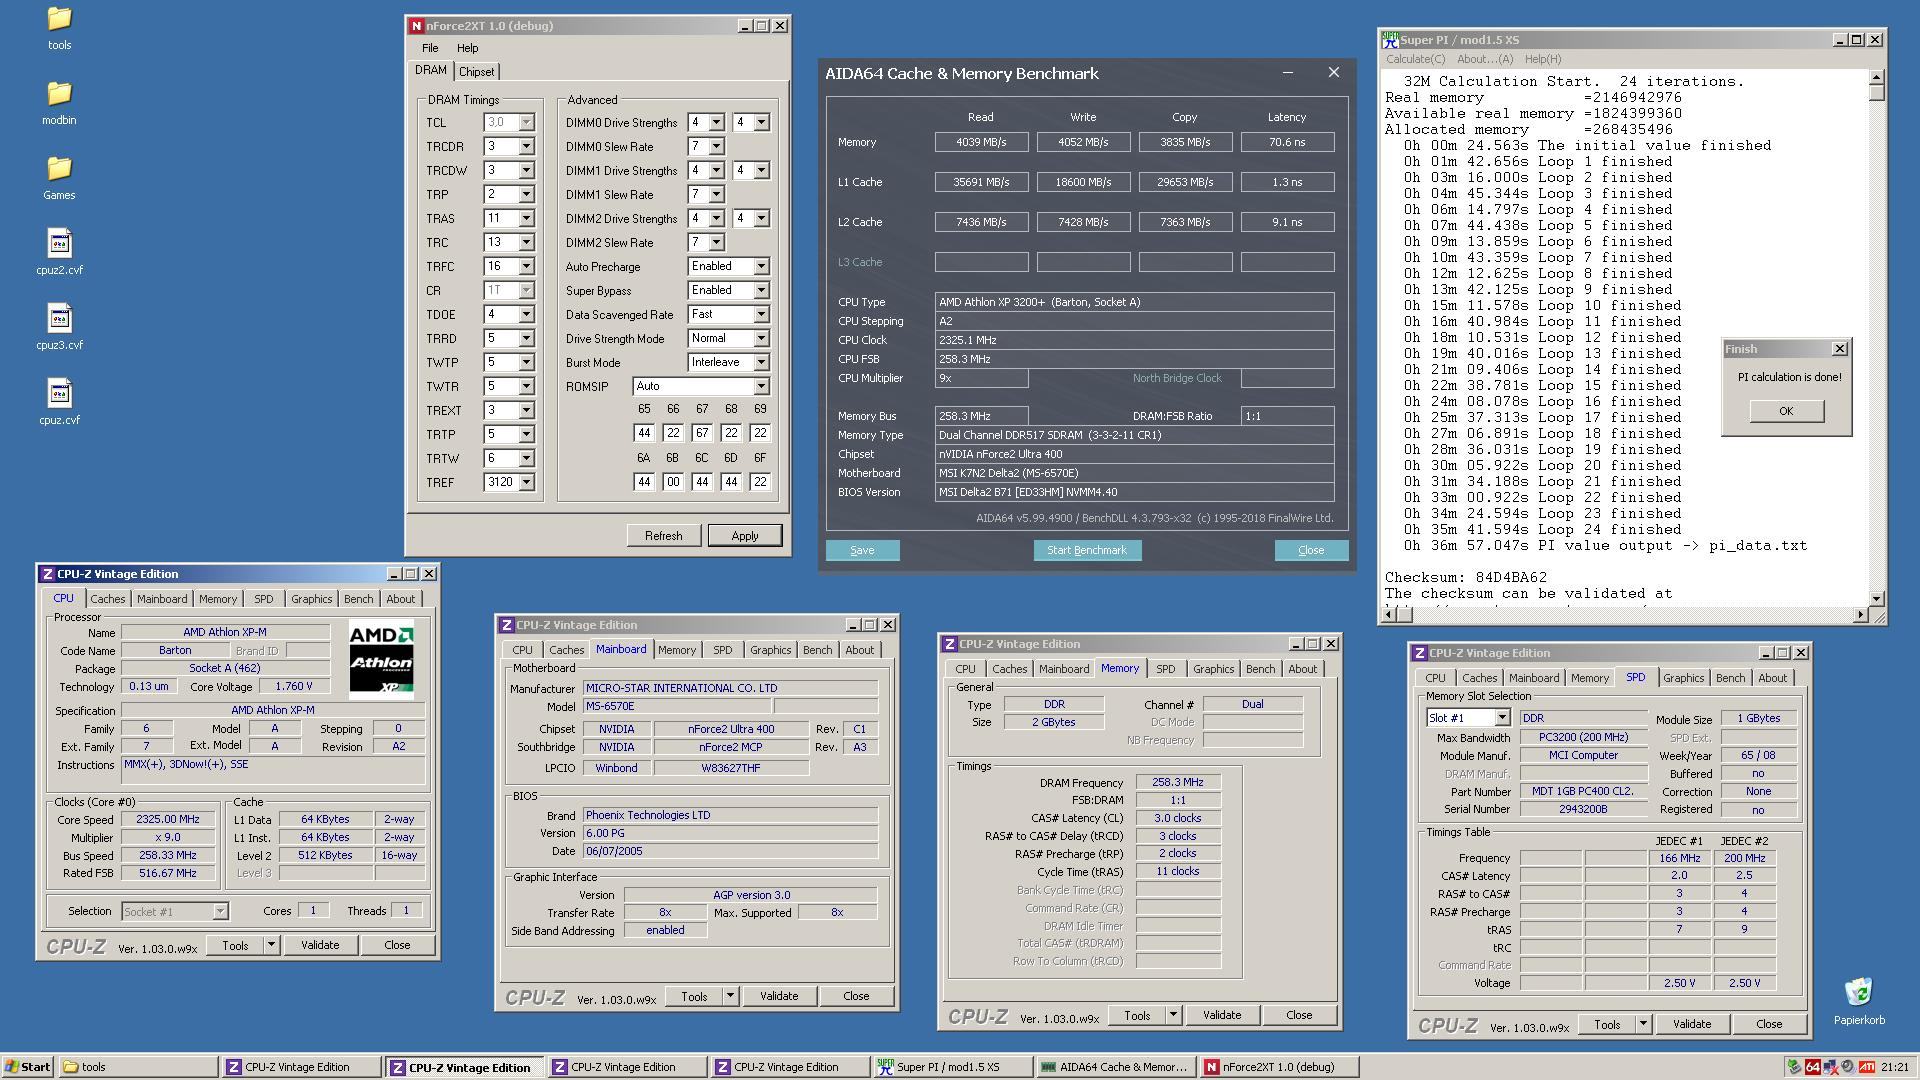
Task: Open the Auto Precharge dropdown
Action: coord(761,266)
